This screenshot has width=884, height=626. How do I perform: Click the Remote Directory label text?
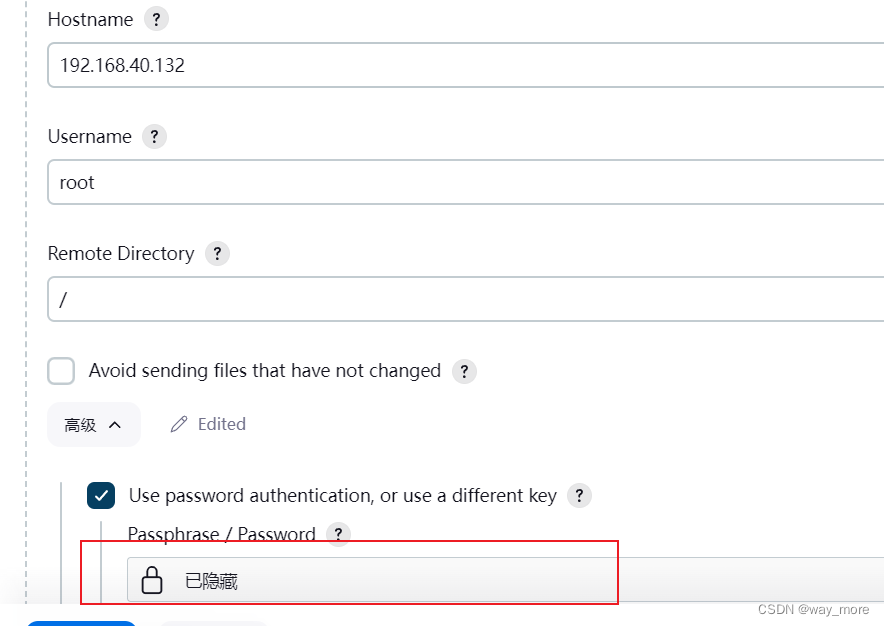[121, 254]
